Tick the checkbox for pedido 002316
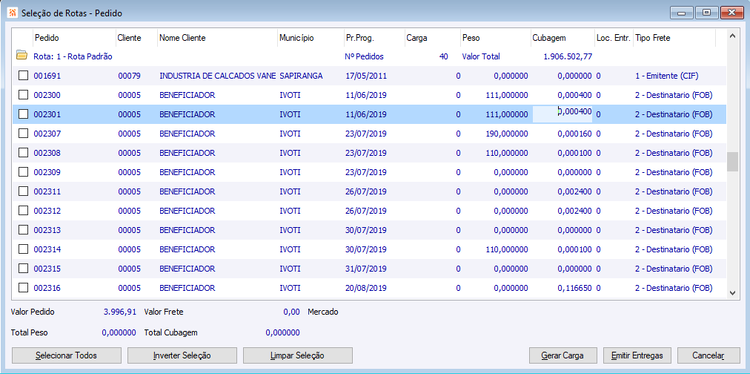The width and height of the screenshot is (750, 374). tap(23, 287)
